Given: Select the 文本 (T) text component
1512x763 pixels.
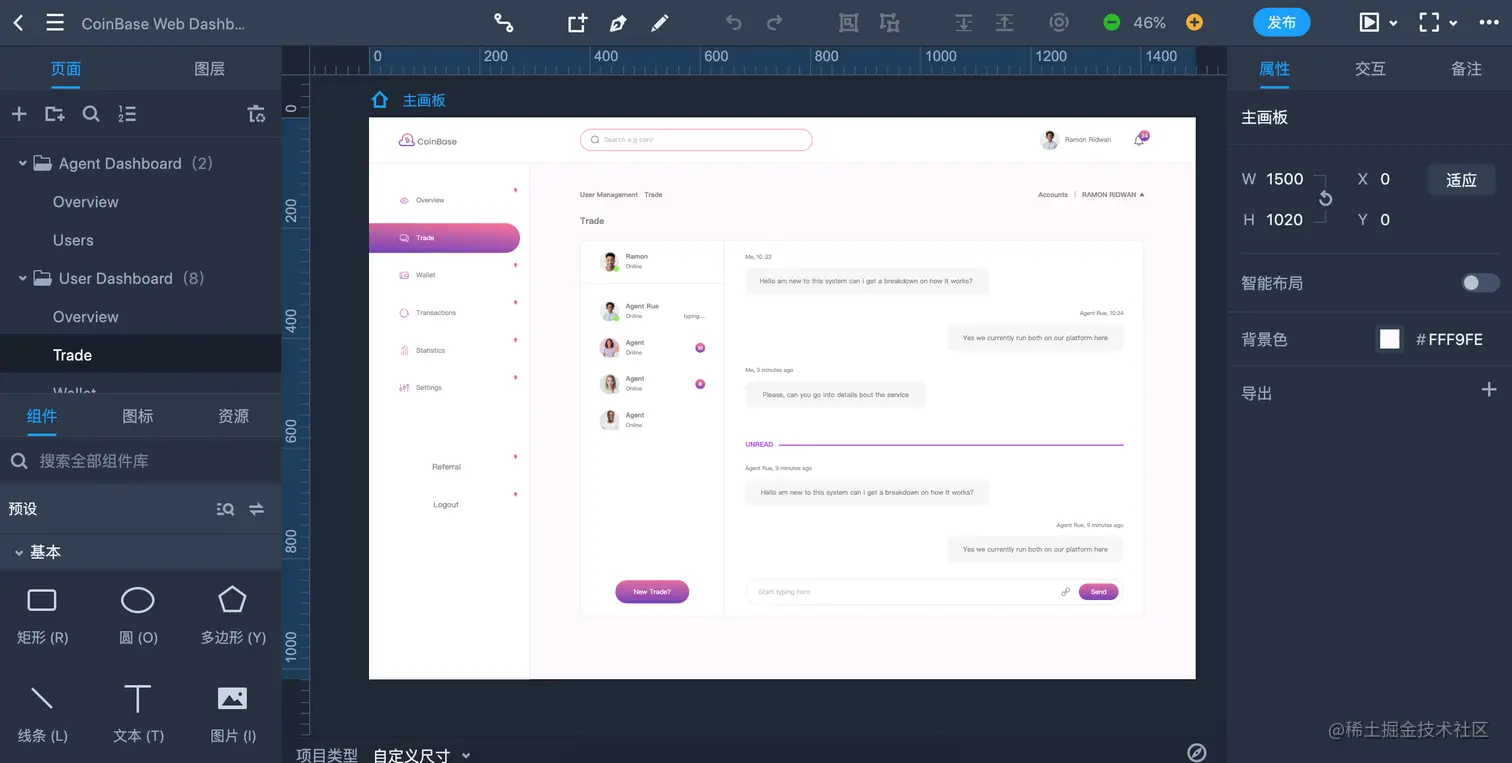Looking at the screenshot, I should [138, 713].
